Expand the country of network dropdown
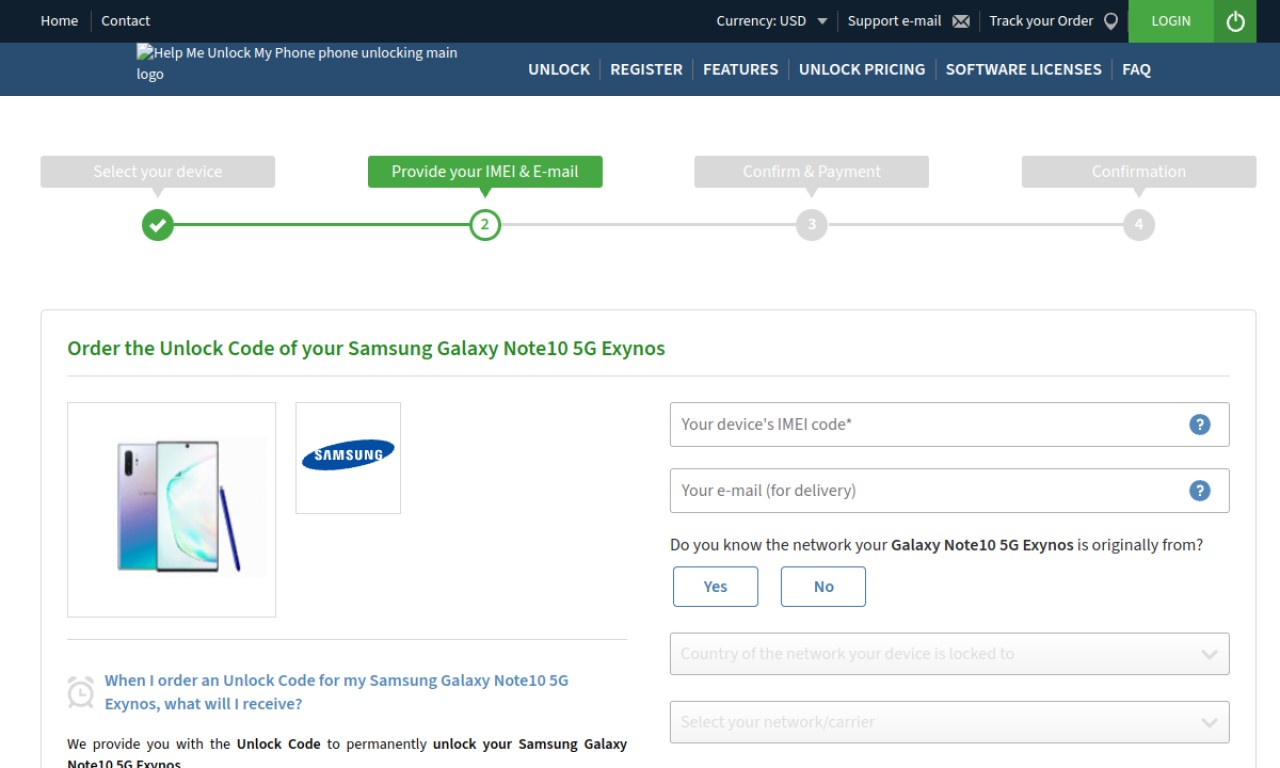Screen dimensions: 1280x768 coord(949,654)
